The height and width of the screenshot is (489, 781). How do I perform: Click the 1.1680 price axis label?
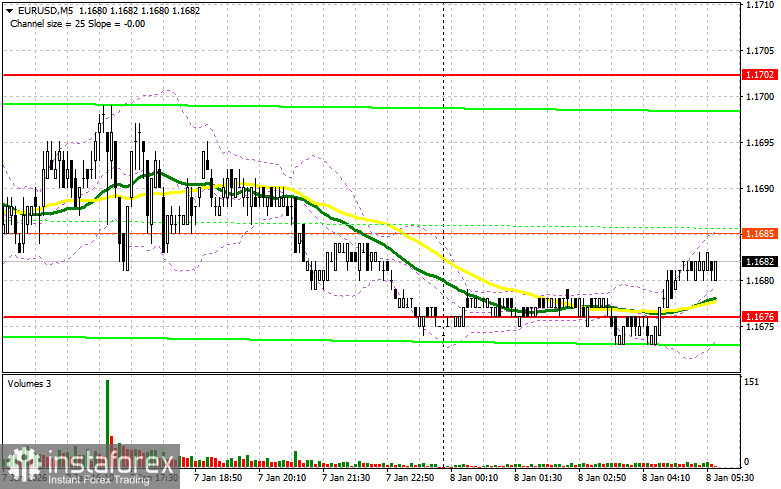(x=760, y=280)
